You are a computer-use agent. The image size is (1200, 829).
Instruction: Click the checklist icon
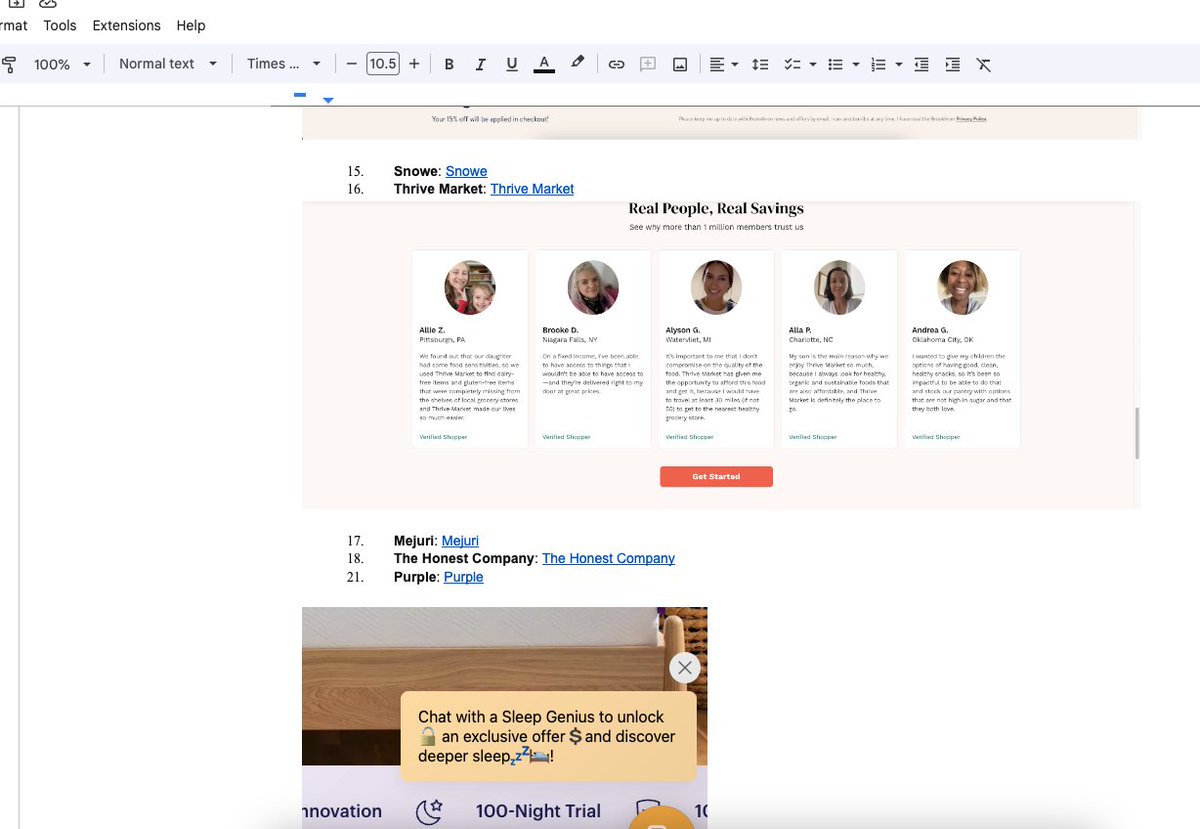coord(792,64)
